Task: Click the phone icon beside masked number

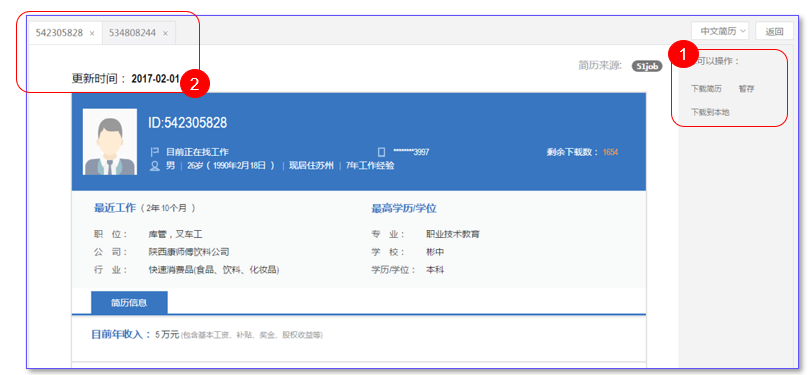Action: pos(382,152)
